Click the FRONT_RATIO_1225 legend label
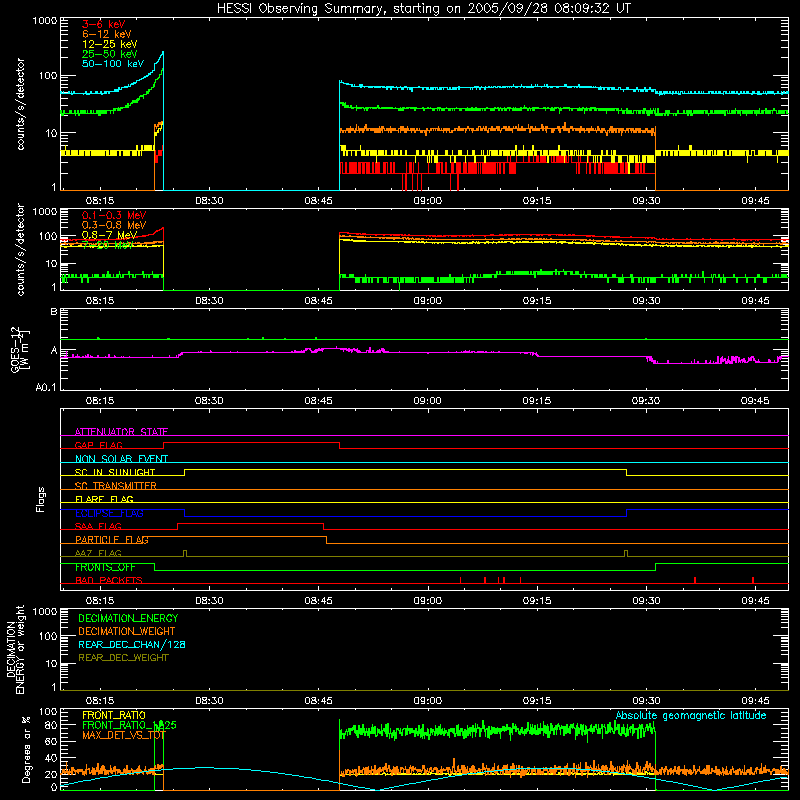 tap(129, 725)
